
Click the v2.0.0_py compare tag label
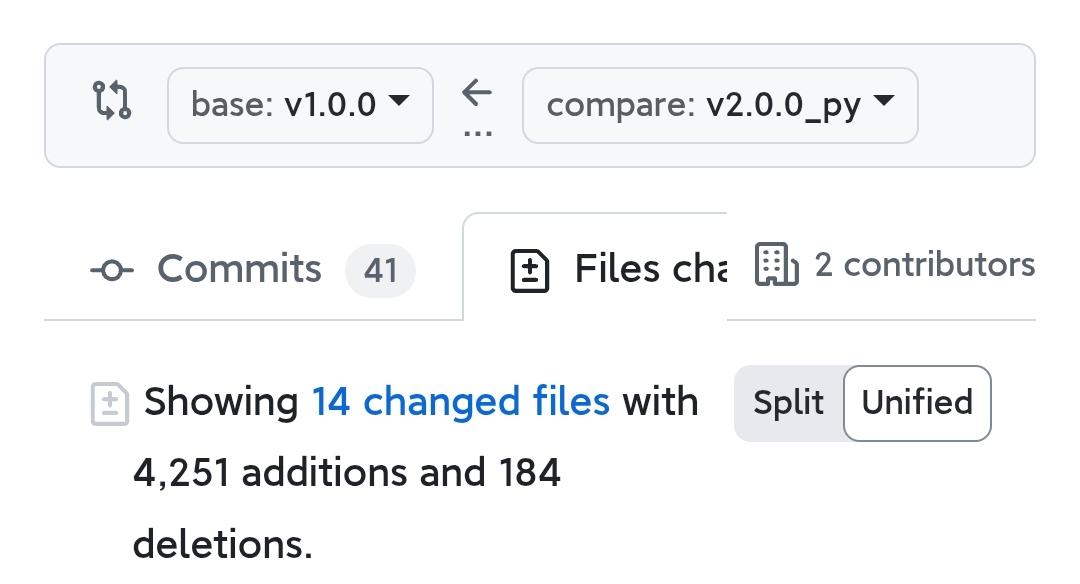pos(783,107)
